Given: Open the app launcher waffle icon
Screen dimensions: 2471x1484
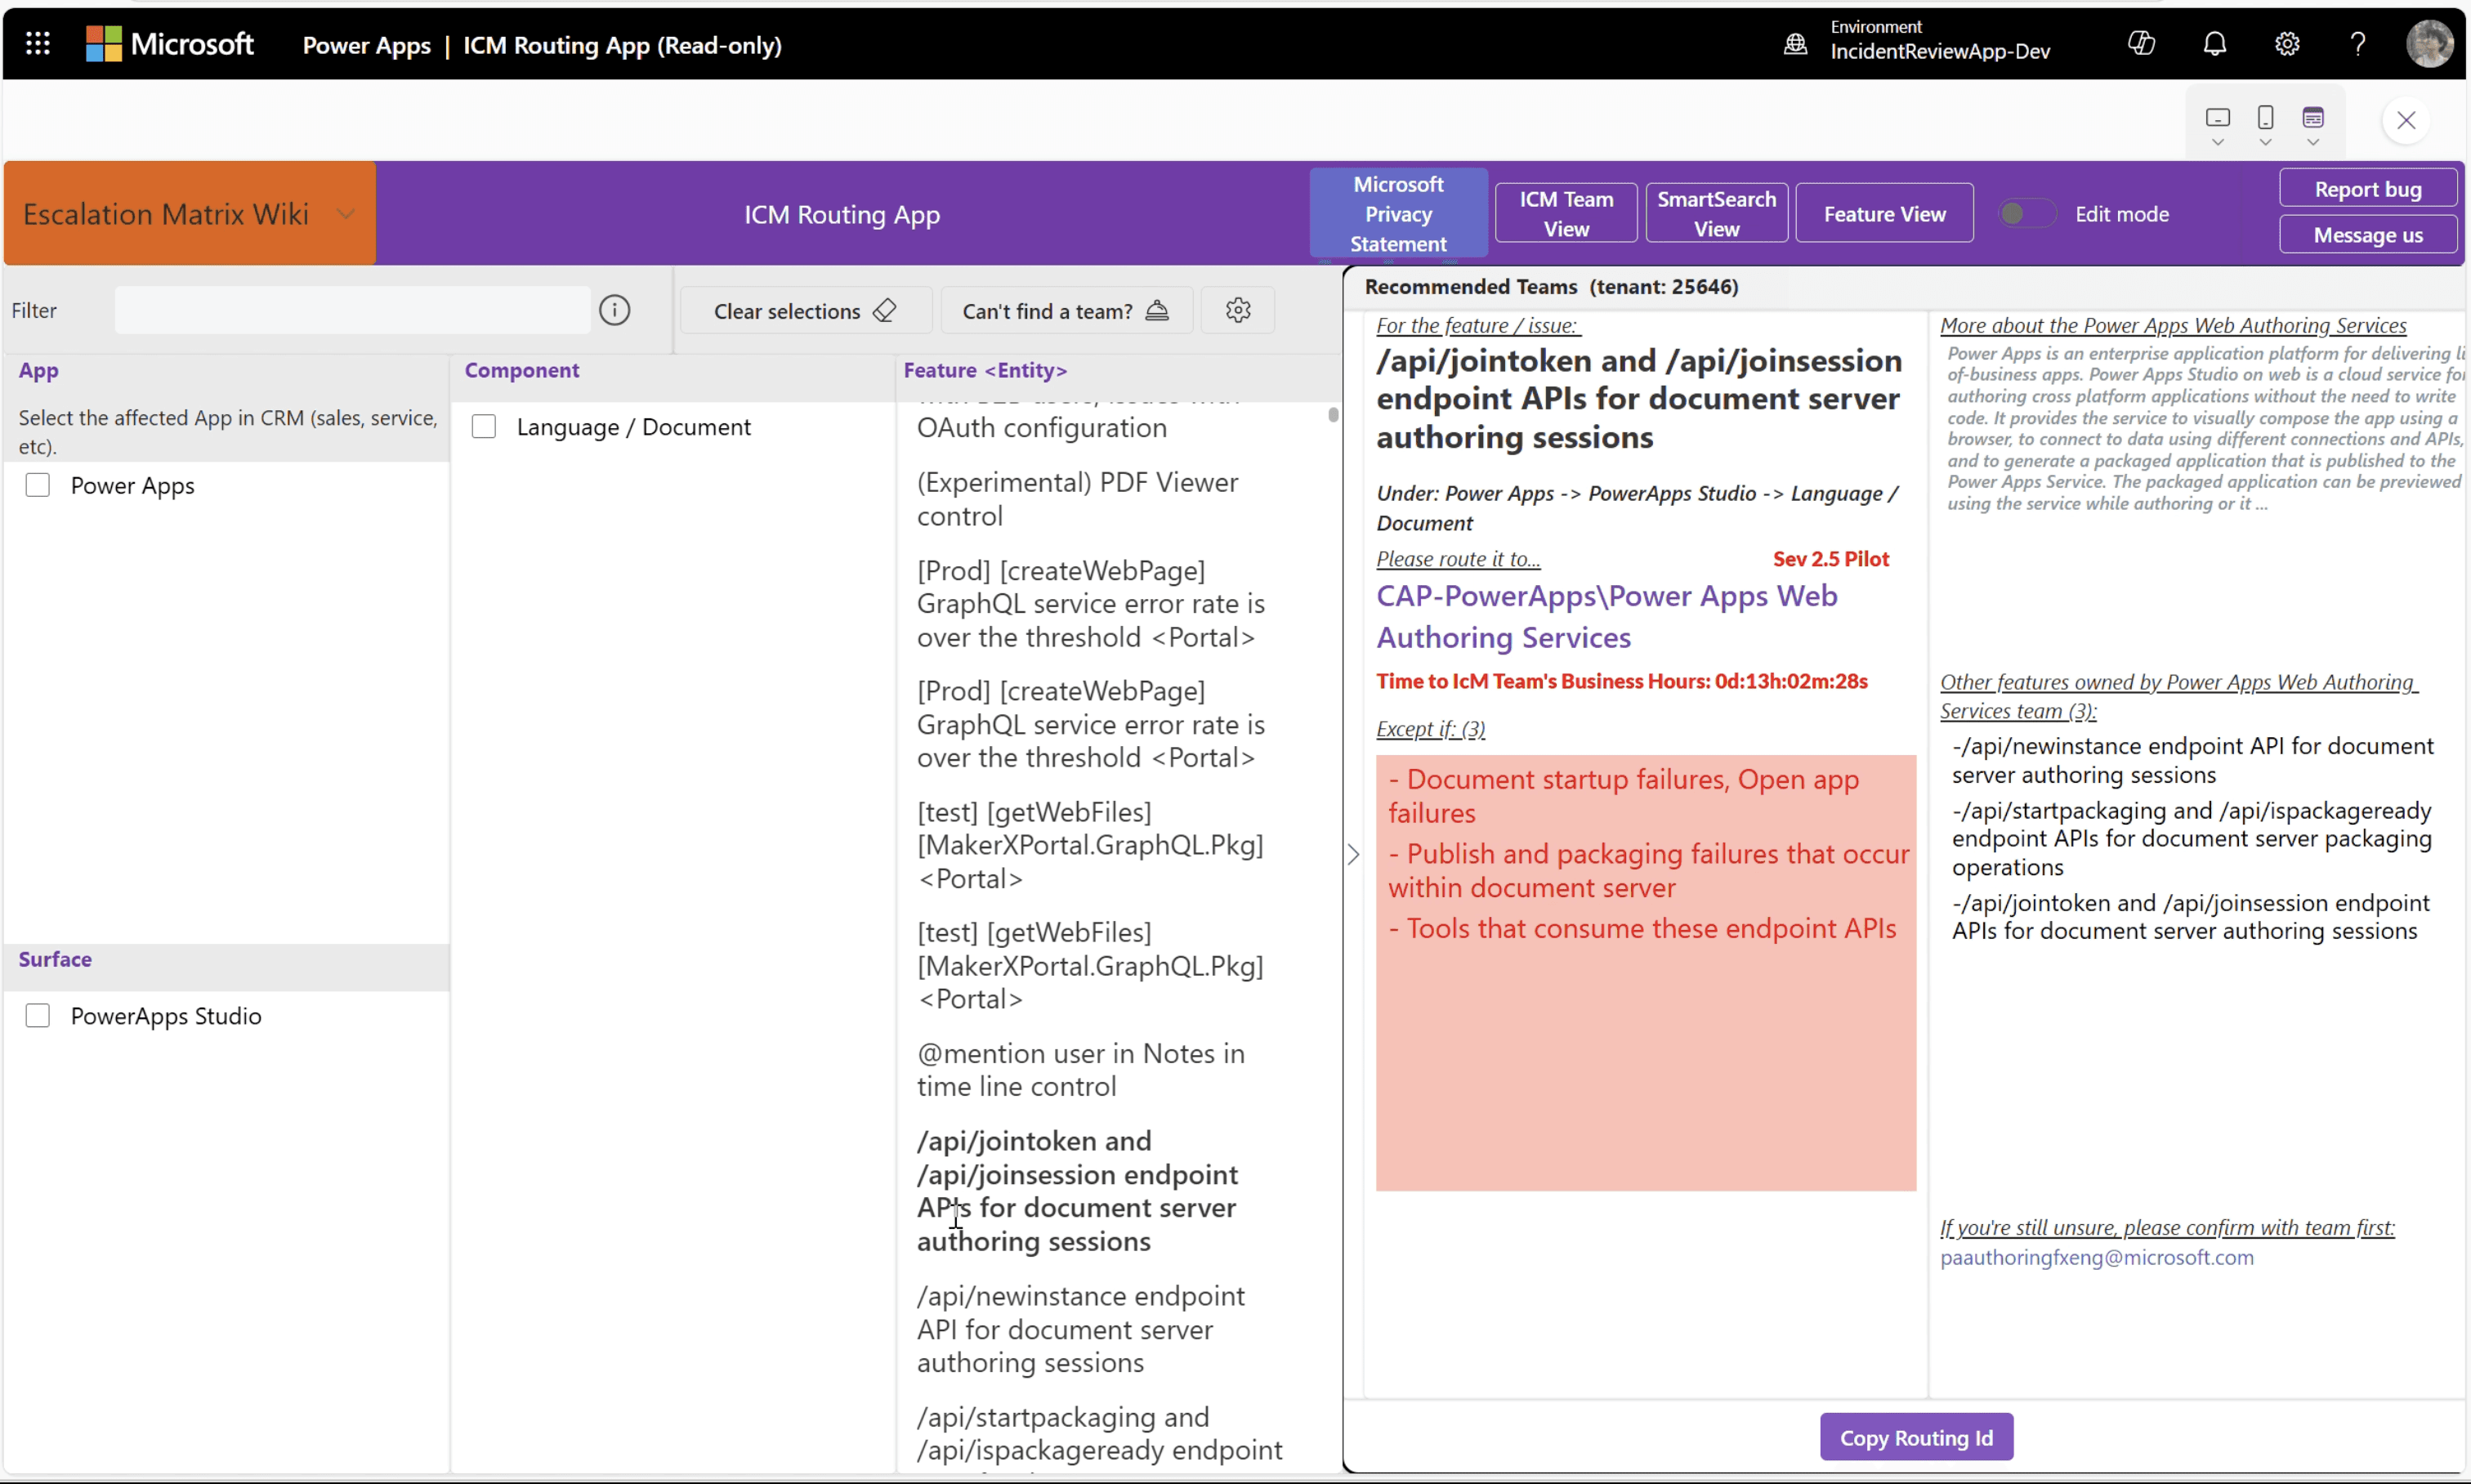Looking at the screenshot, I should point(38,44).
